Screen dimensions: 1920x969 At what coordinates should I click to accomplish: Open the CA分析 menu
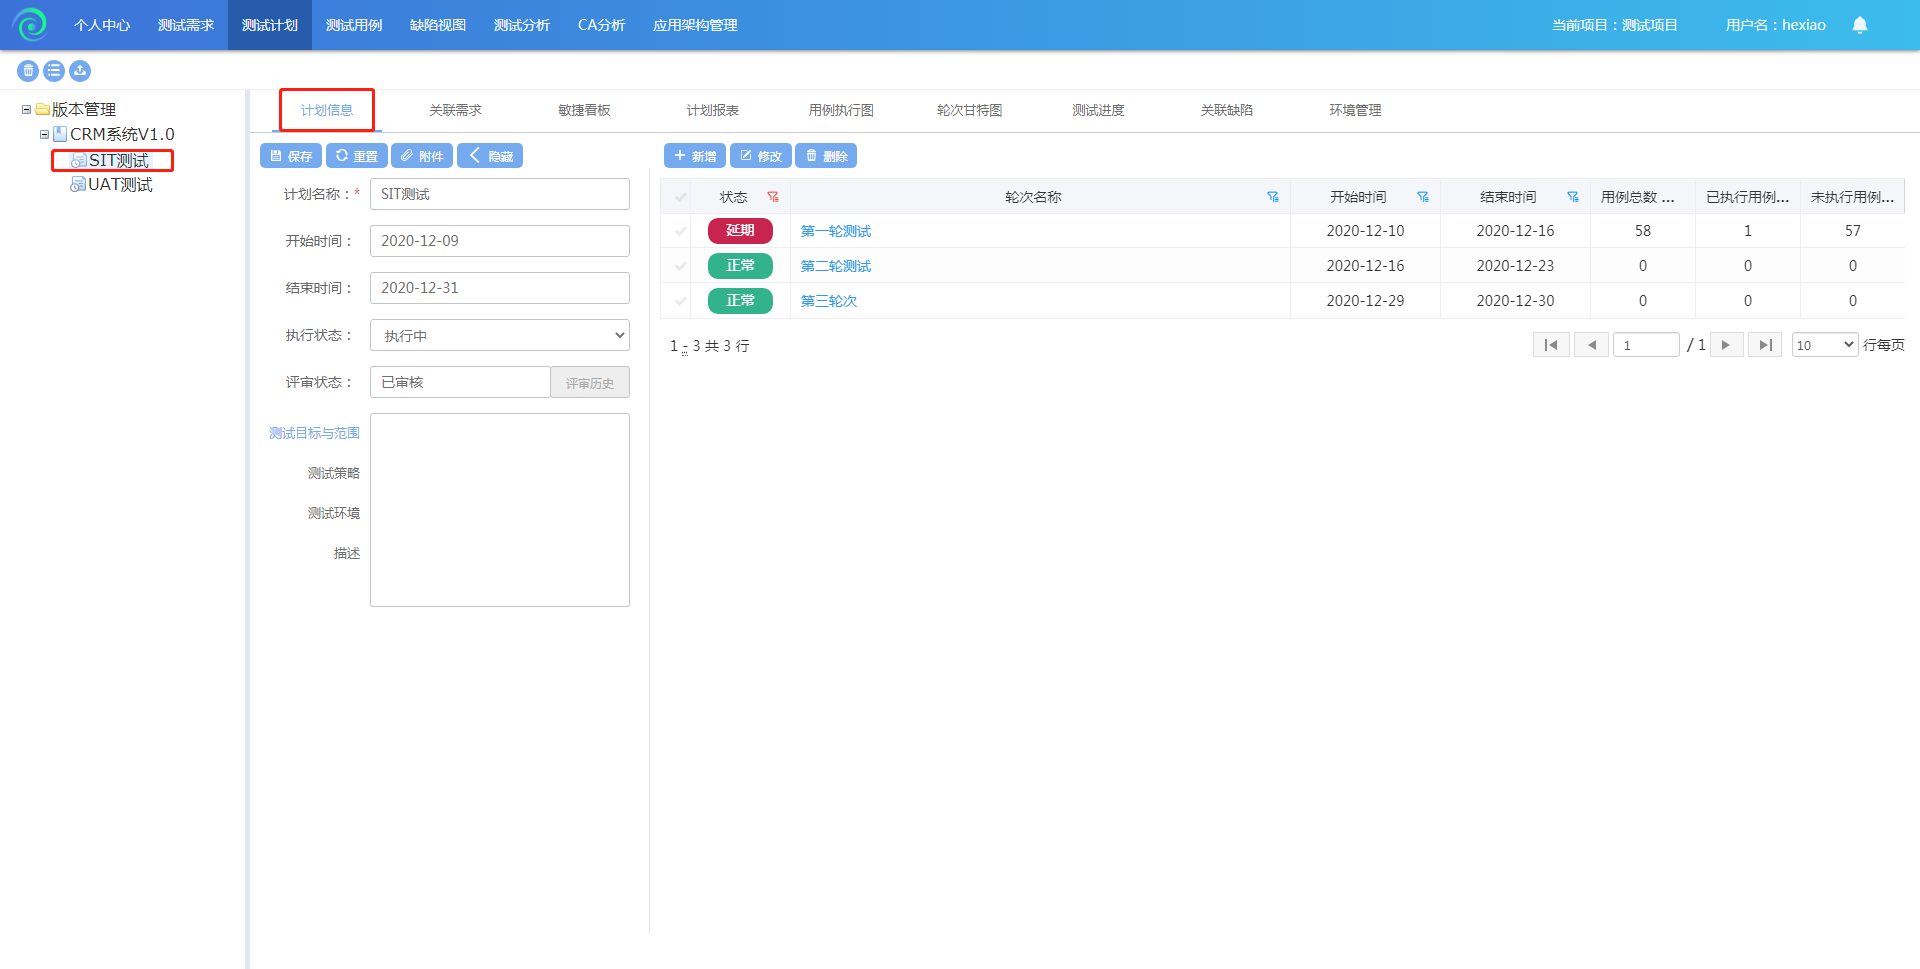point(602,25)
